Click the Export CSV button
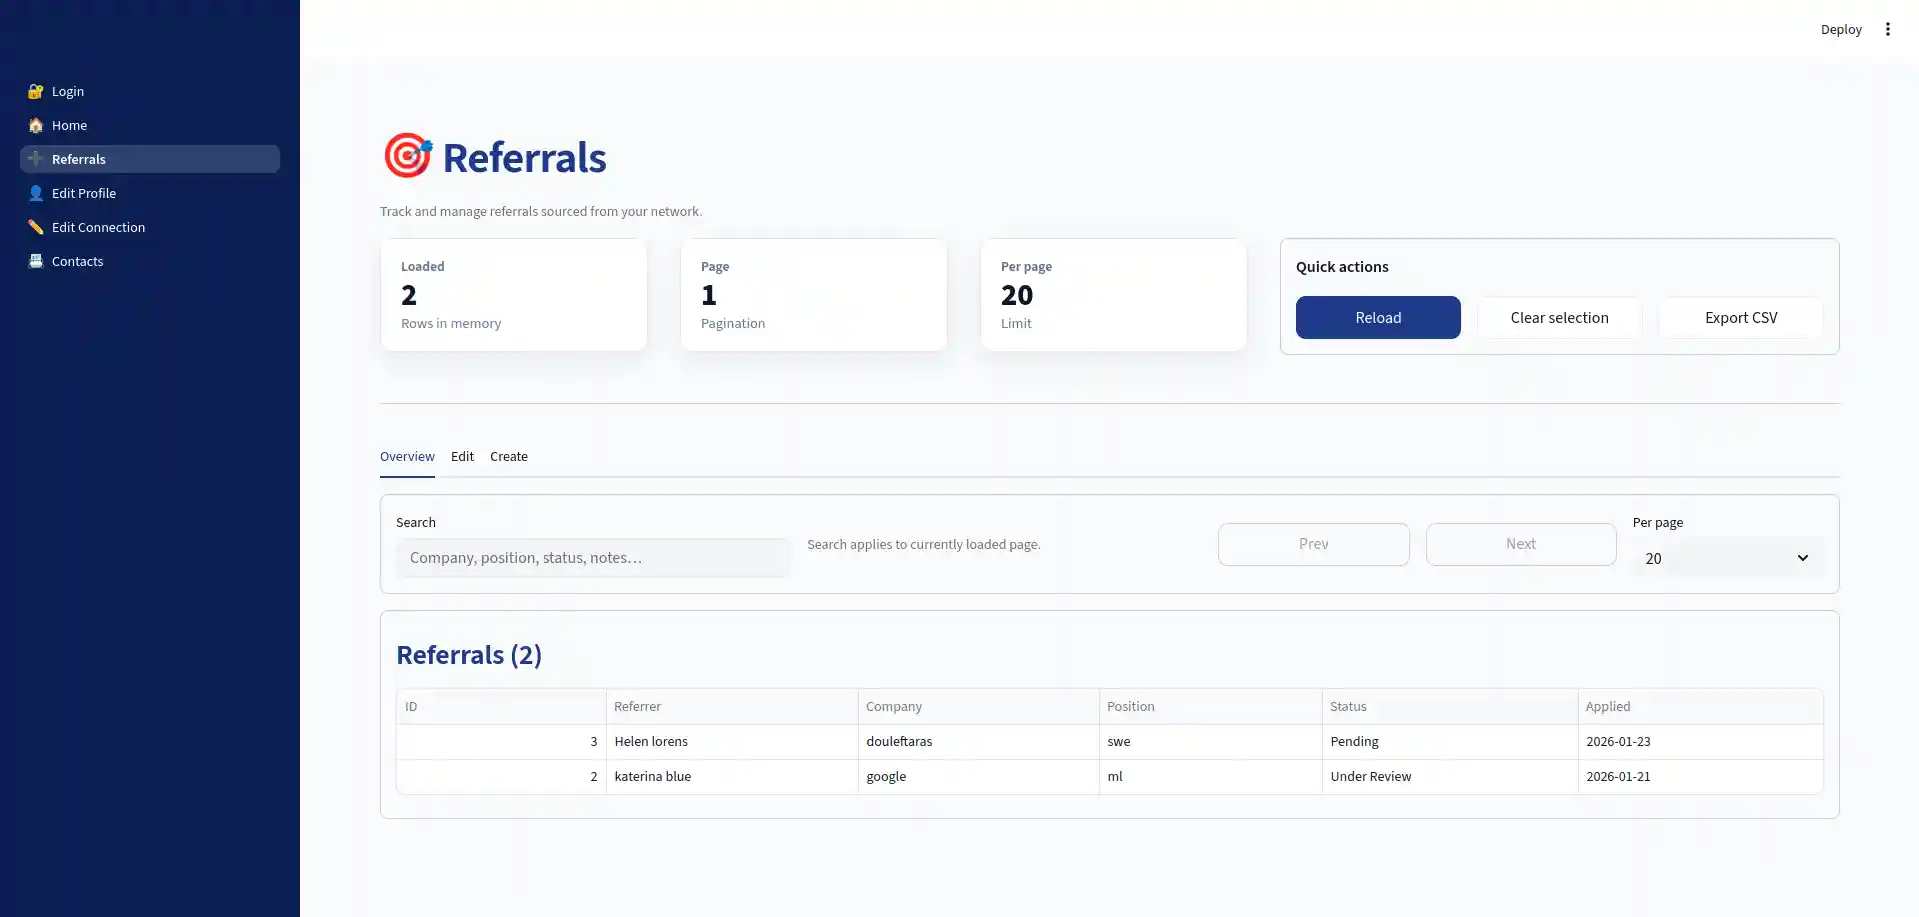This screenshot has height=917, width=1919. click(x=1740, y=317)
